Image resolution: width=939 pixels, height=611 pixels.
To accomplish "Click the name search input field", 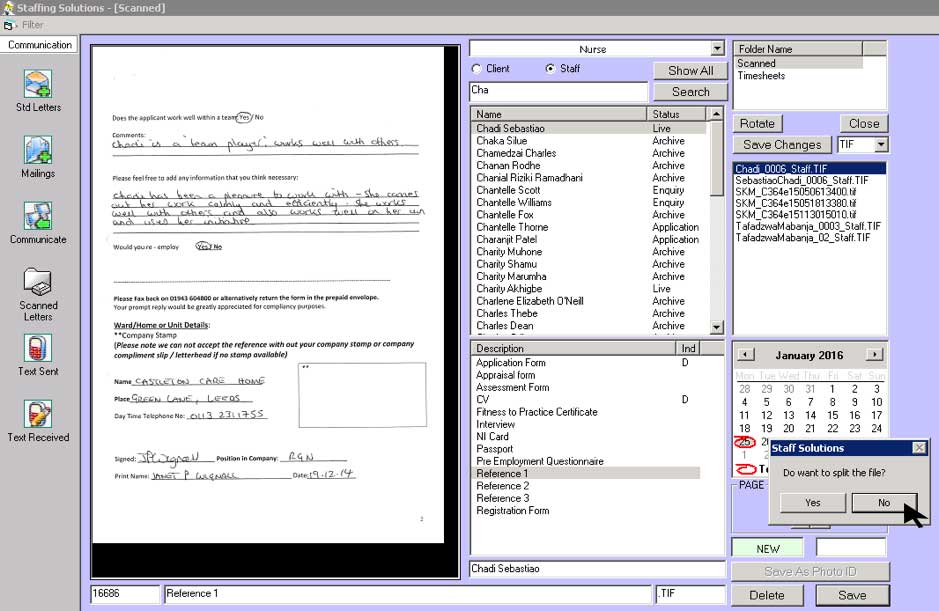I will click(558, 91).
